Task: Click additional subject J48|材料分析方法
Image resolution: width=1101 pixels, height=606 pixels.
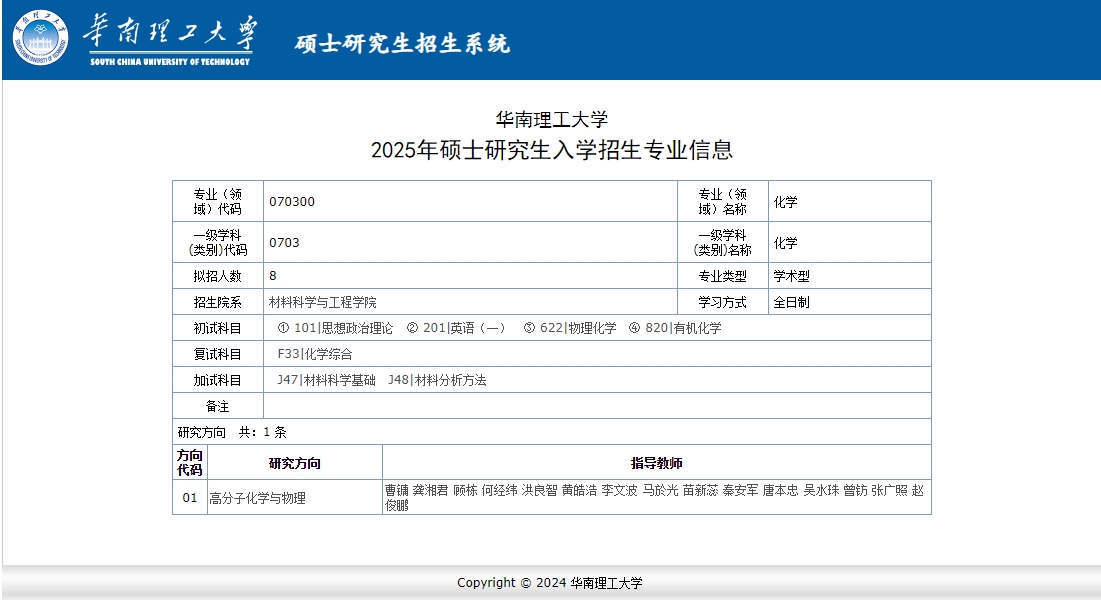Action: (437, 380)
